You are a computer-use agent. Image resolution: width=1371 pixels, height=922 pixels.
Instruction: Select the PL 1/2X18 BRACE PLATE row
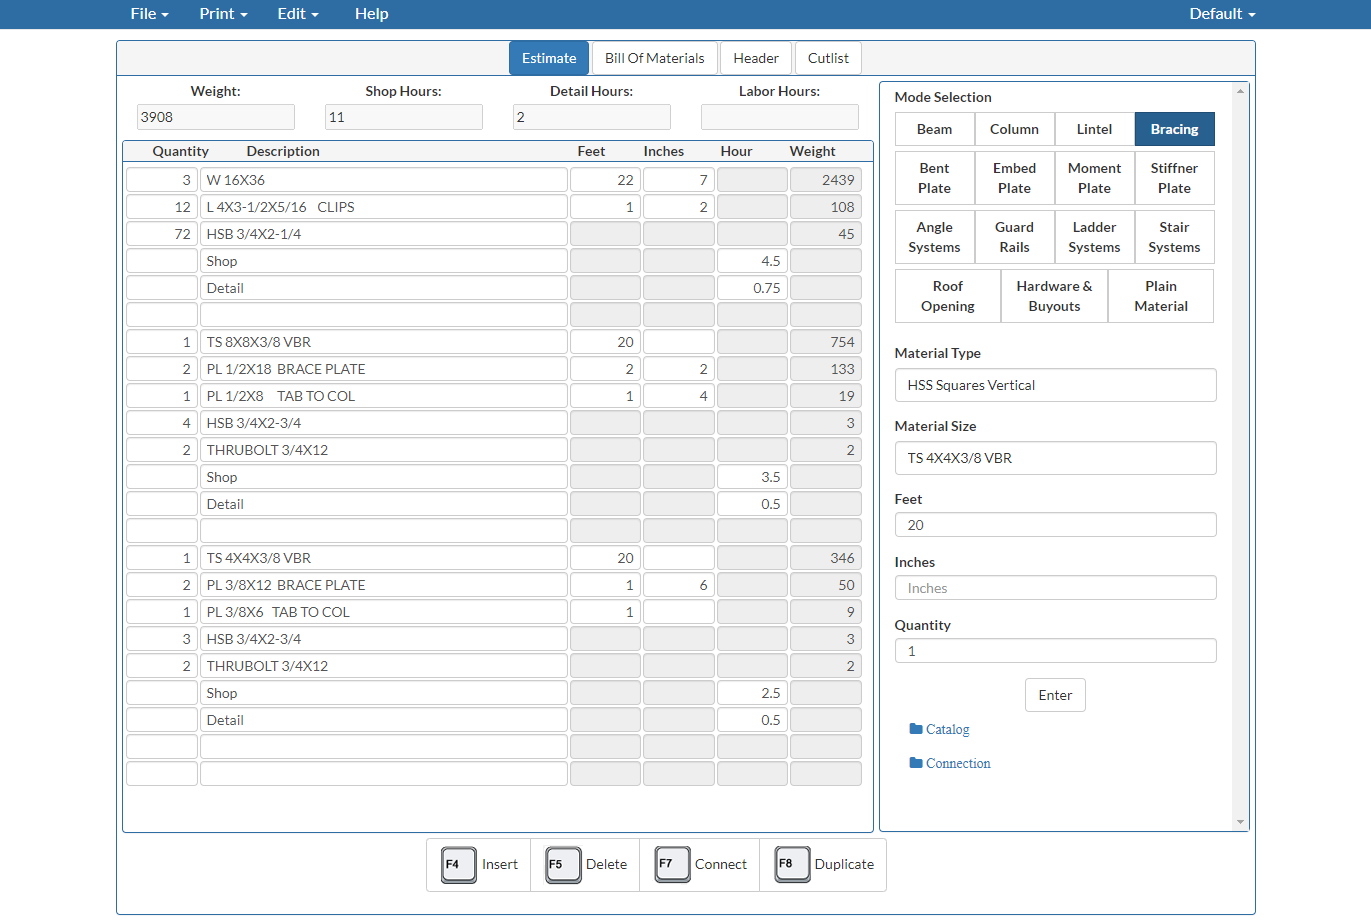point(384,369)
